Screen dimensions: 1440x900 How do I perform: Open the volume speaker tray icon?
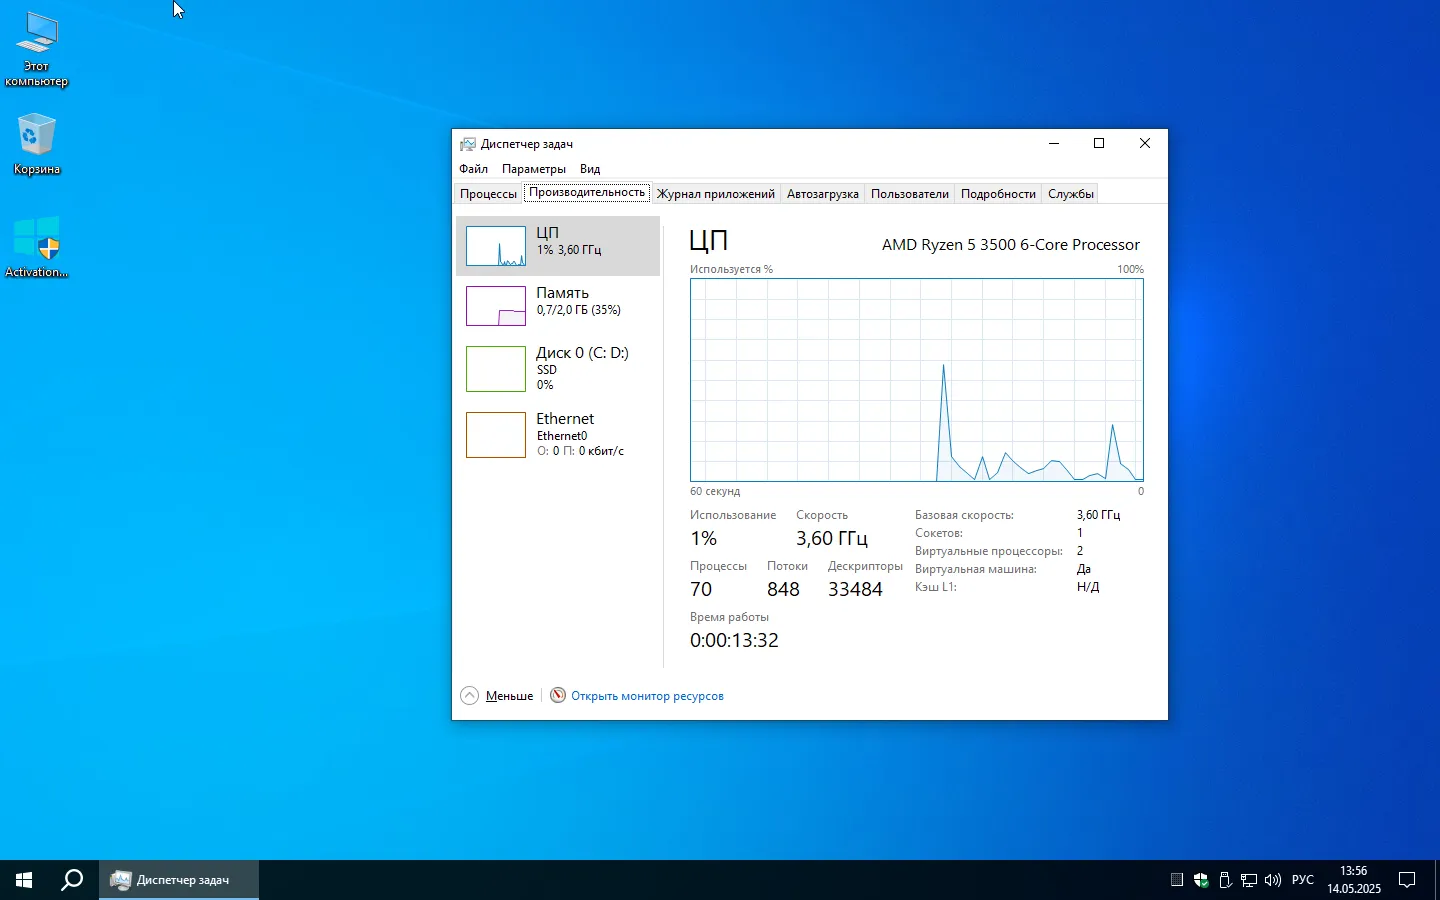(x=1273, y=880)
